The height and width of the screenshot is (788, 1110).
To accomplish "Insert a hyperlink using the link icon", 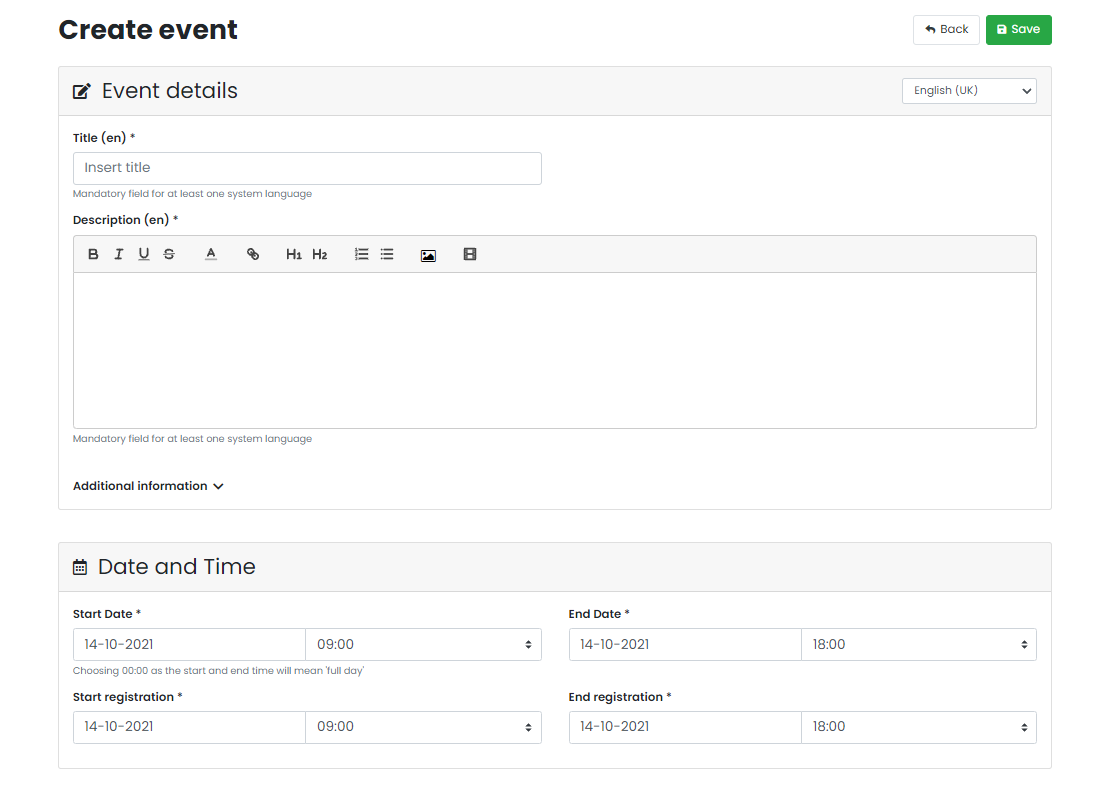I will (x=253, y=254).
